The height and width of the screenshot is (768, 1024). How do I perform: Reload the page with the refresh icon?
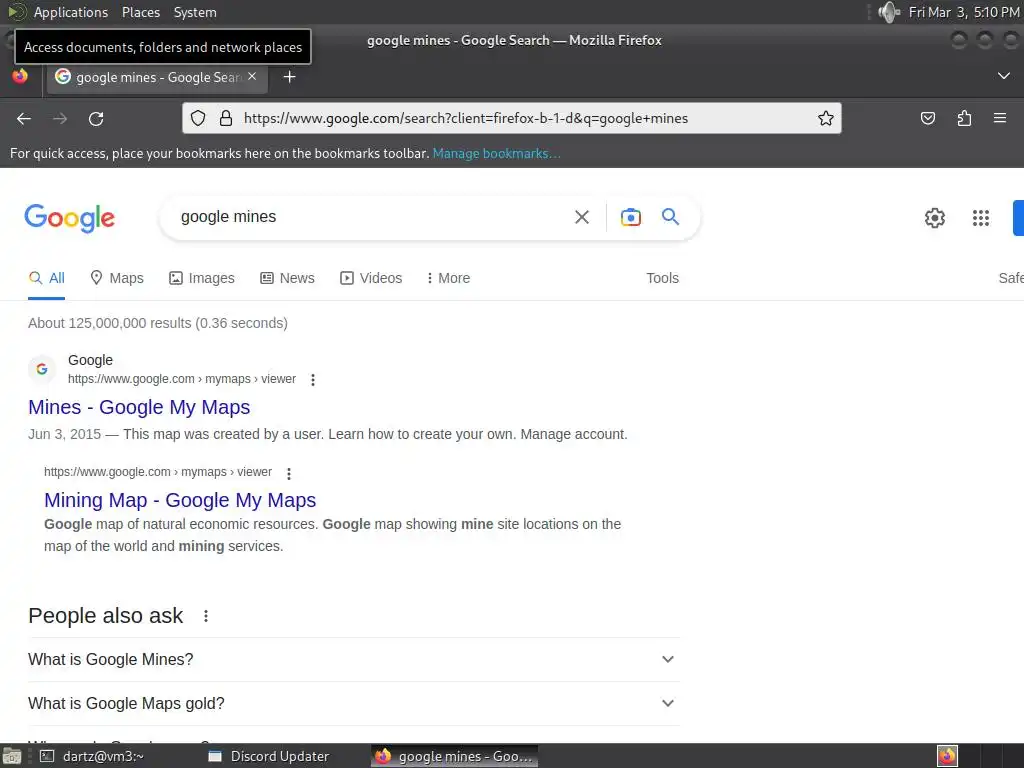click(x=96, y=118)
